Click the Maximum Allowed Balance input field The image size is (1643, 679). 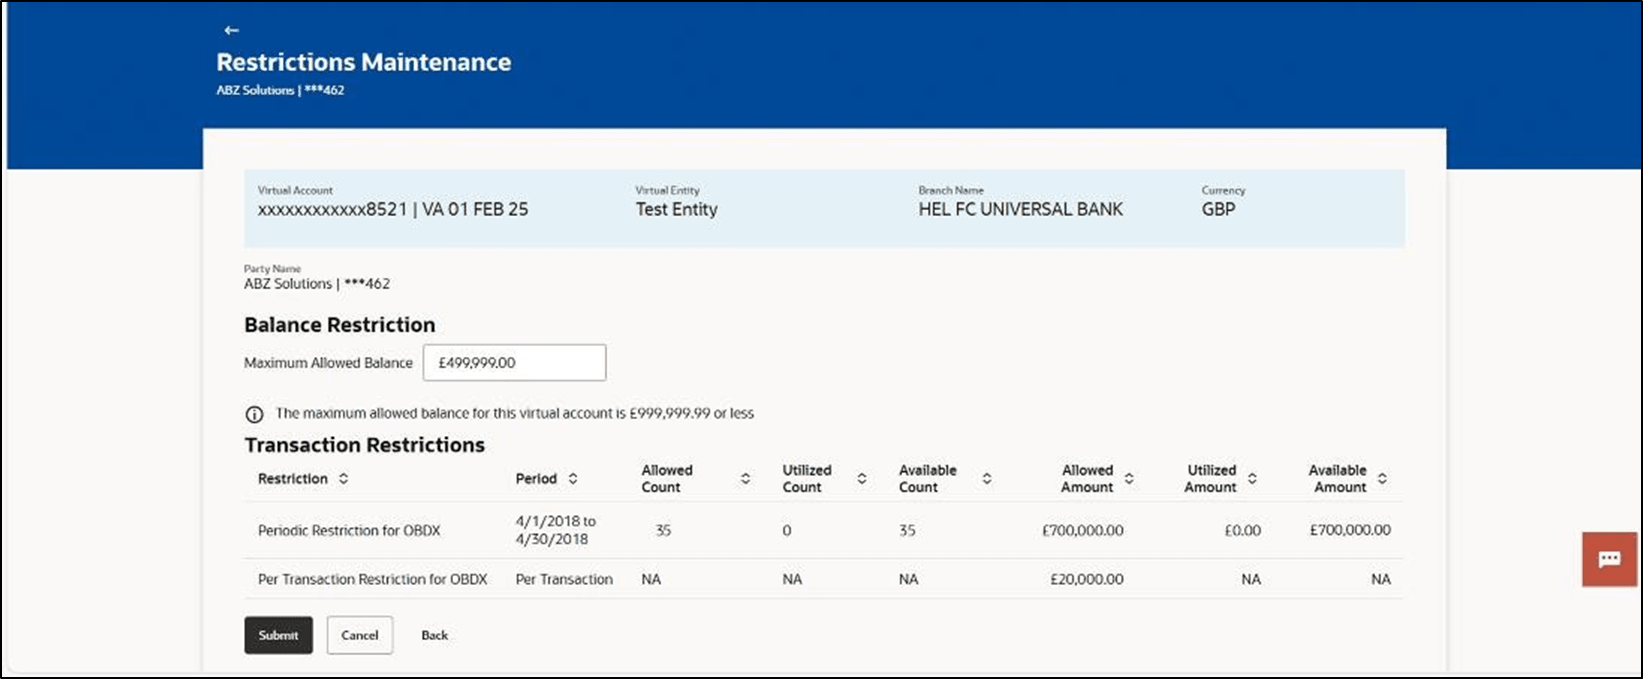tap(514, 363)
